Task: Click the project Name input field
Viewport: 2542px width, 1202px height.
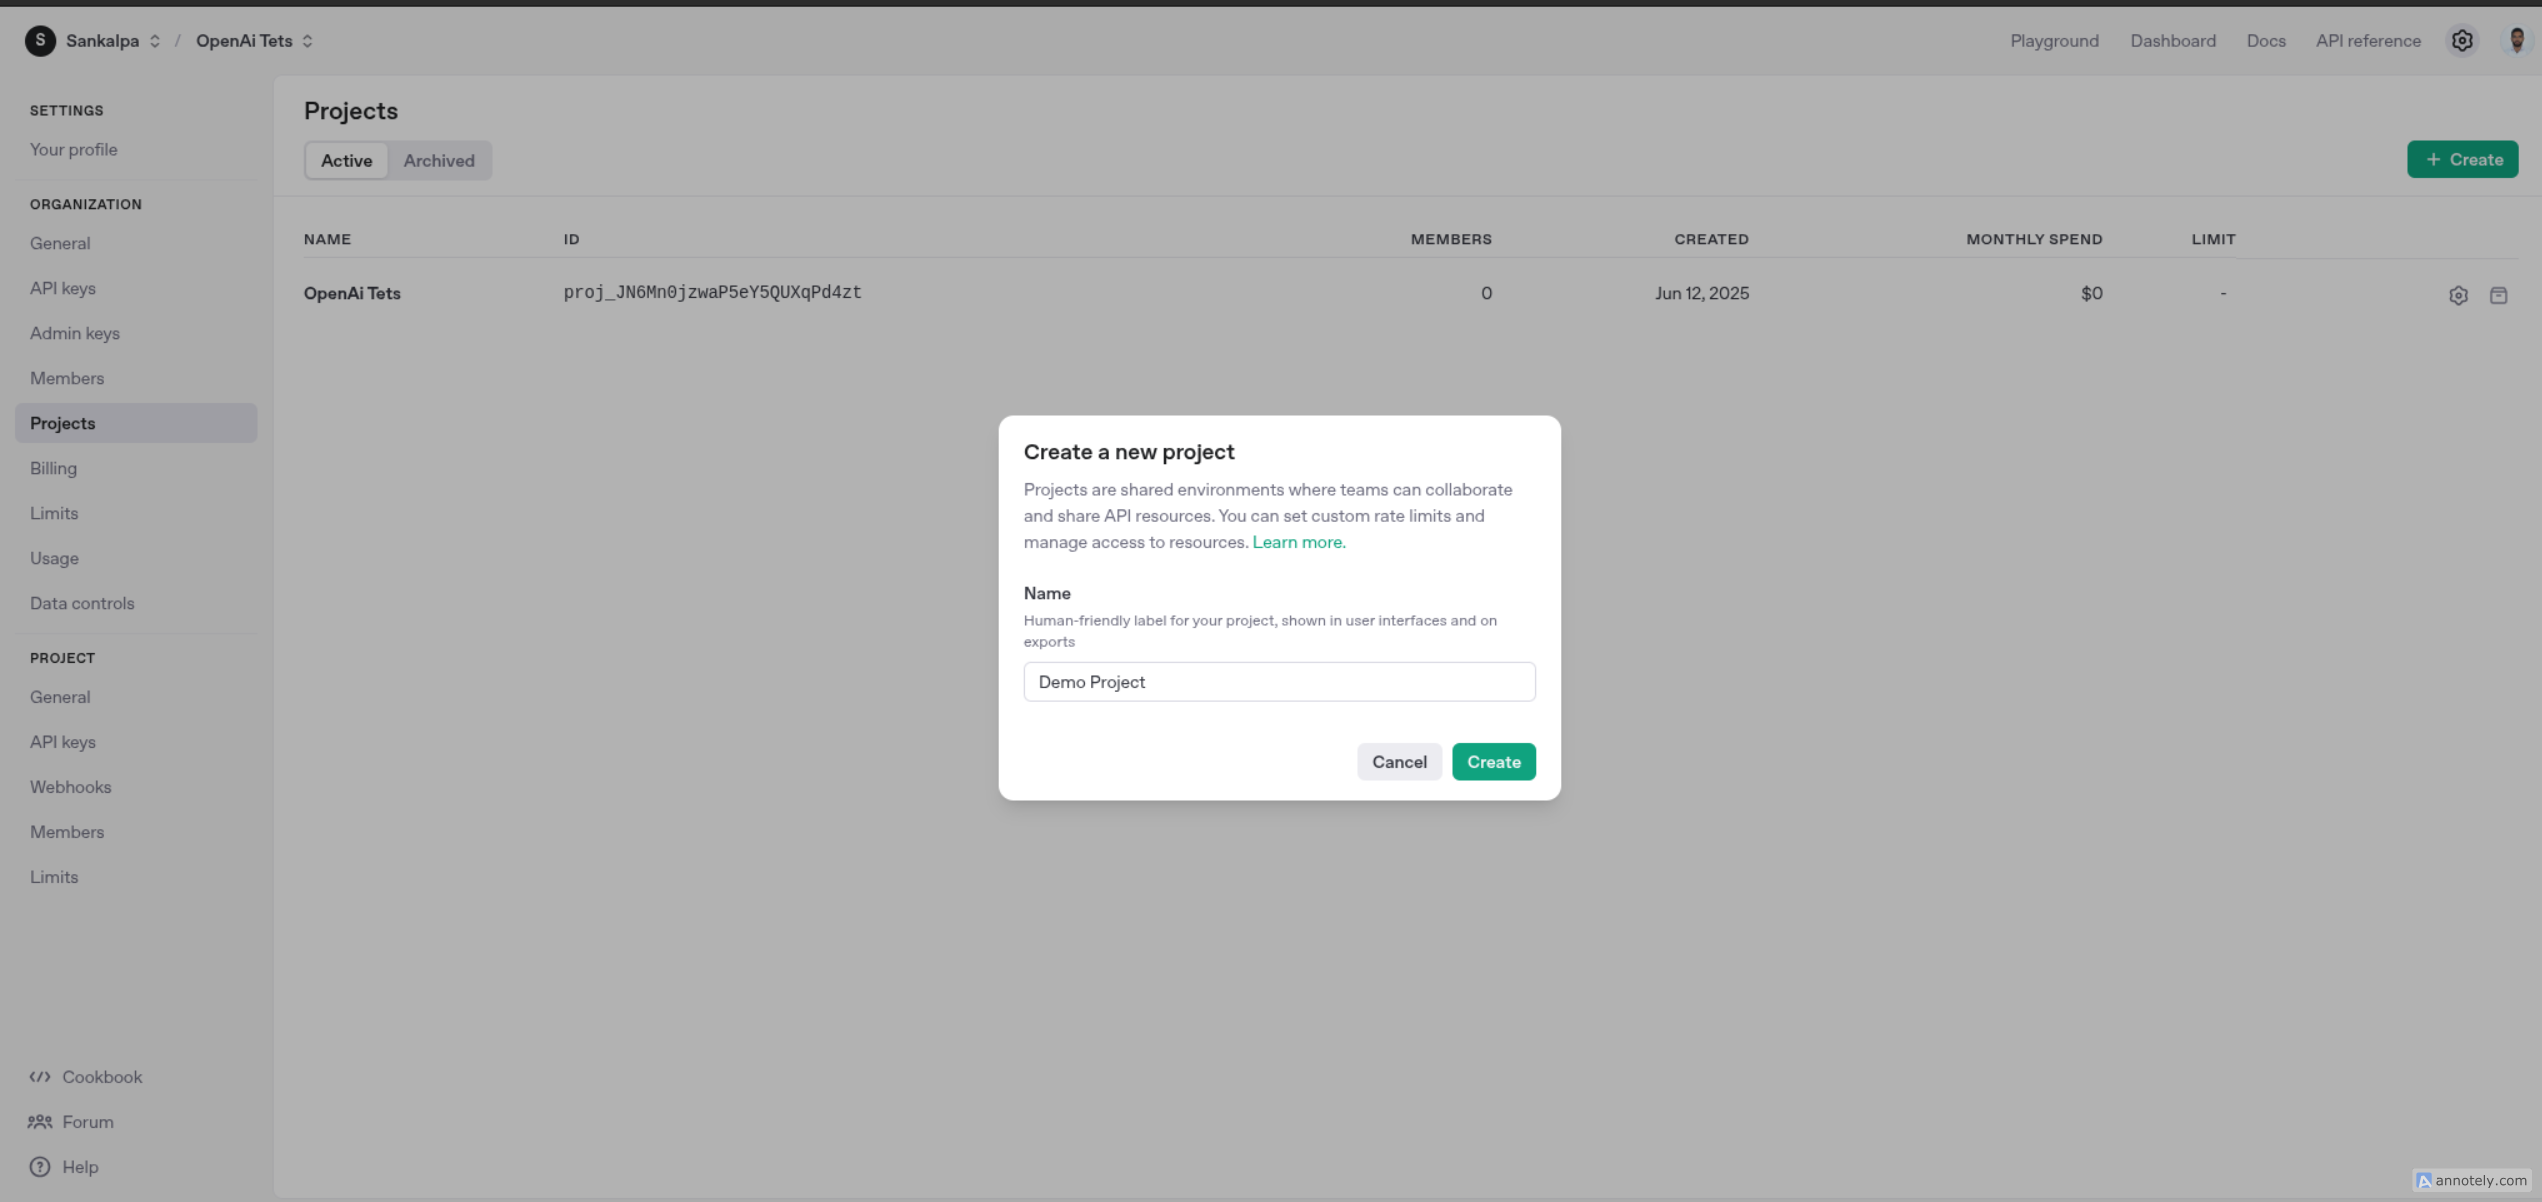Action: tap(1278, 682)
